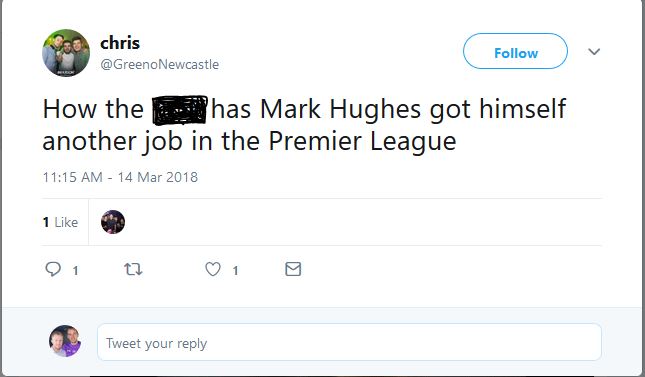Image resolution: width=645 pixels, height=377 pixels.
Task: Click the words Mark Hughes in the tweet
Action: point(341,109)
